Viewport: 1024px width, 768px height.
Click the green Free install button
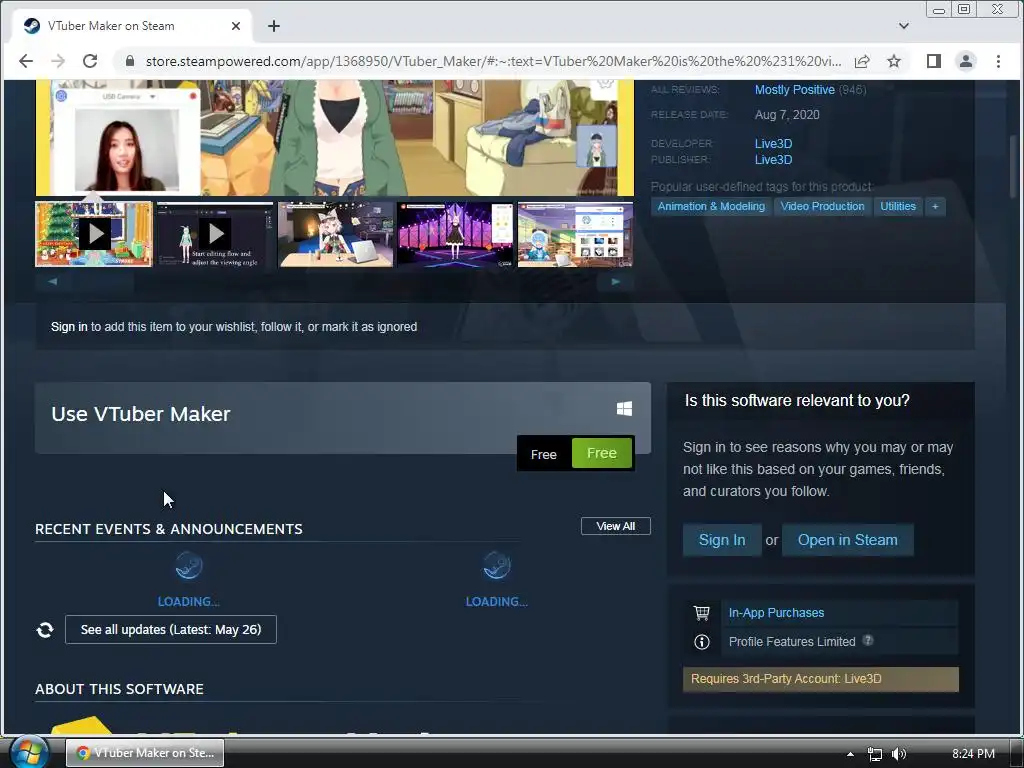[601, 453]
